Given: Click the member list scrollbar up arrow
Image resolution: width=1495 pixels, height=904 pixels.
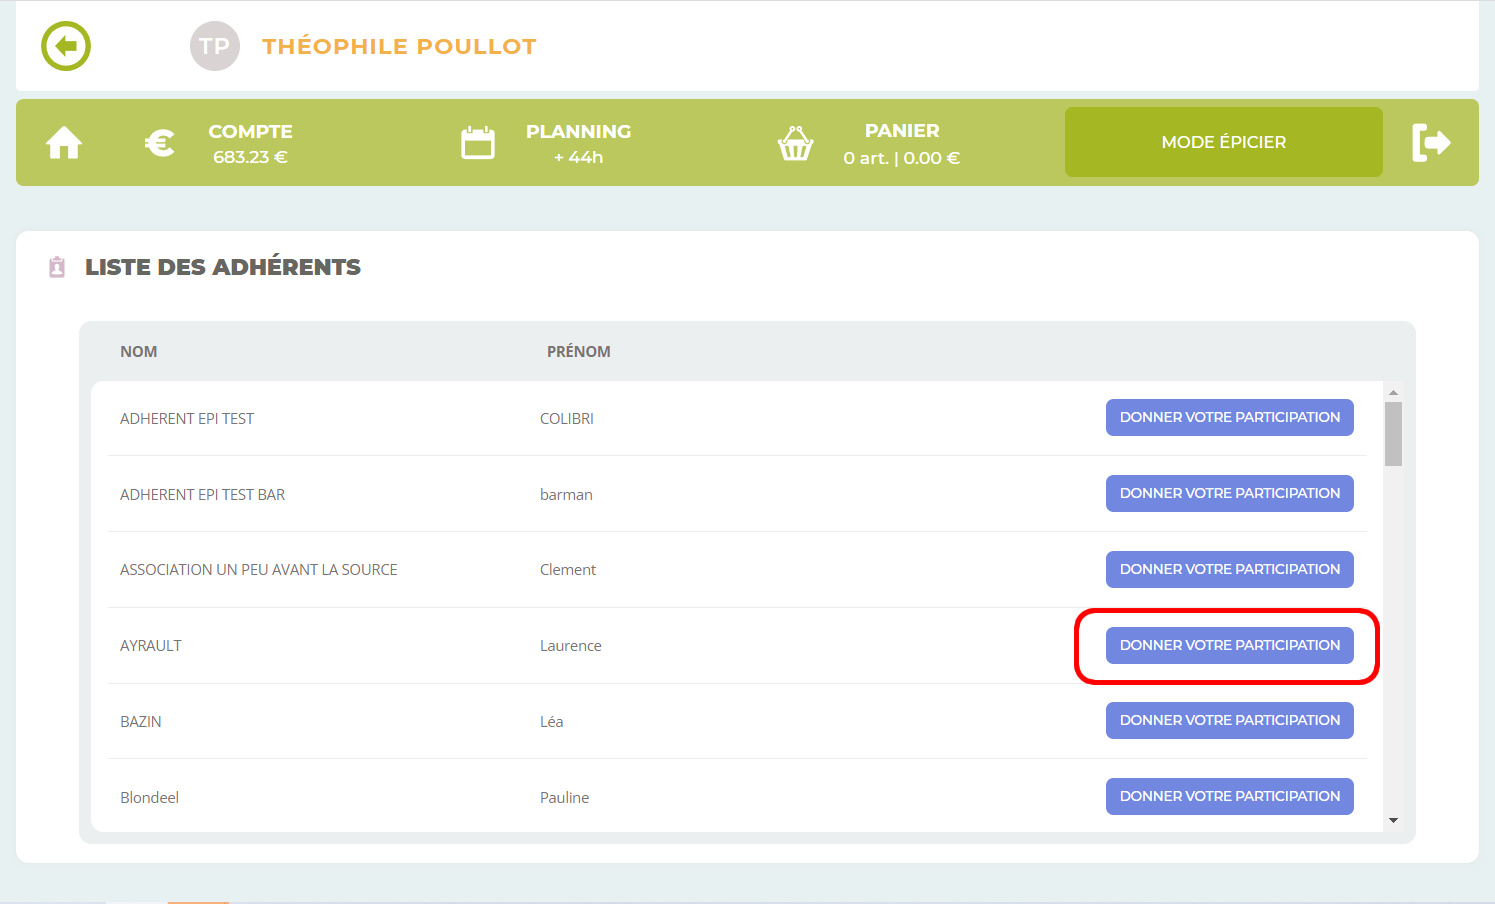Looking at the screenshot, I should click(x=1393, y=393).
